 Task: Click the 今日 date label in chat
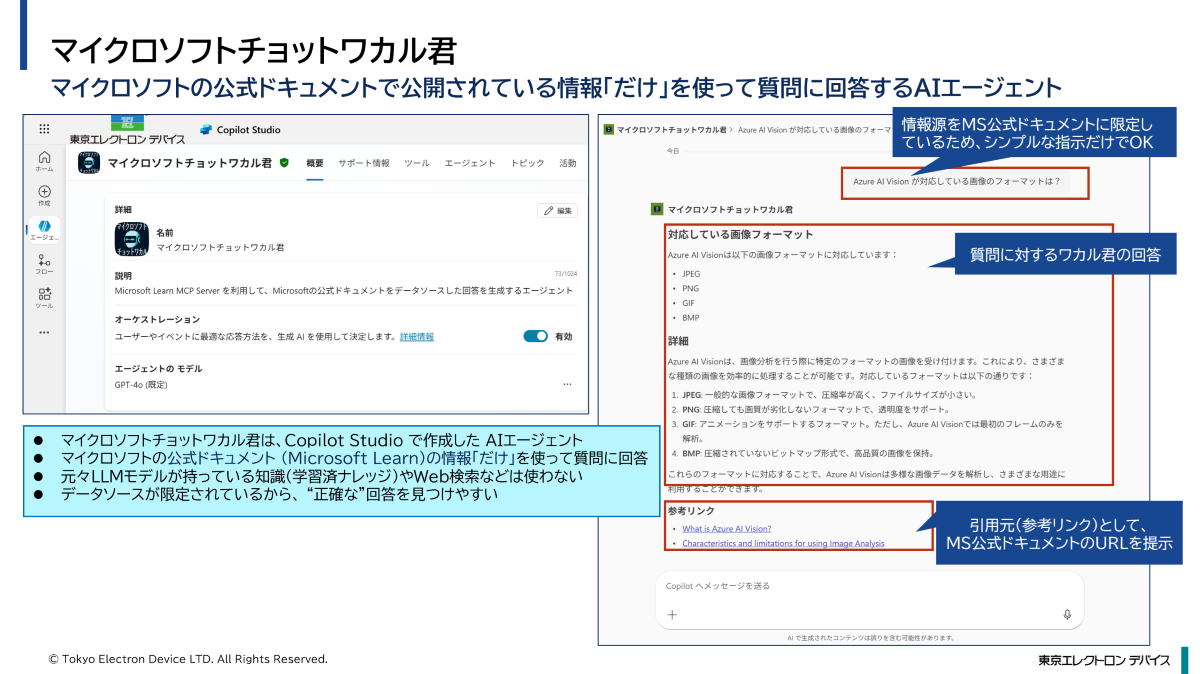tap(673, 151)
